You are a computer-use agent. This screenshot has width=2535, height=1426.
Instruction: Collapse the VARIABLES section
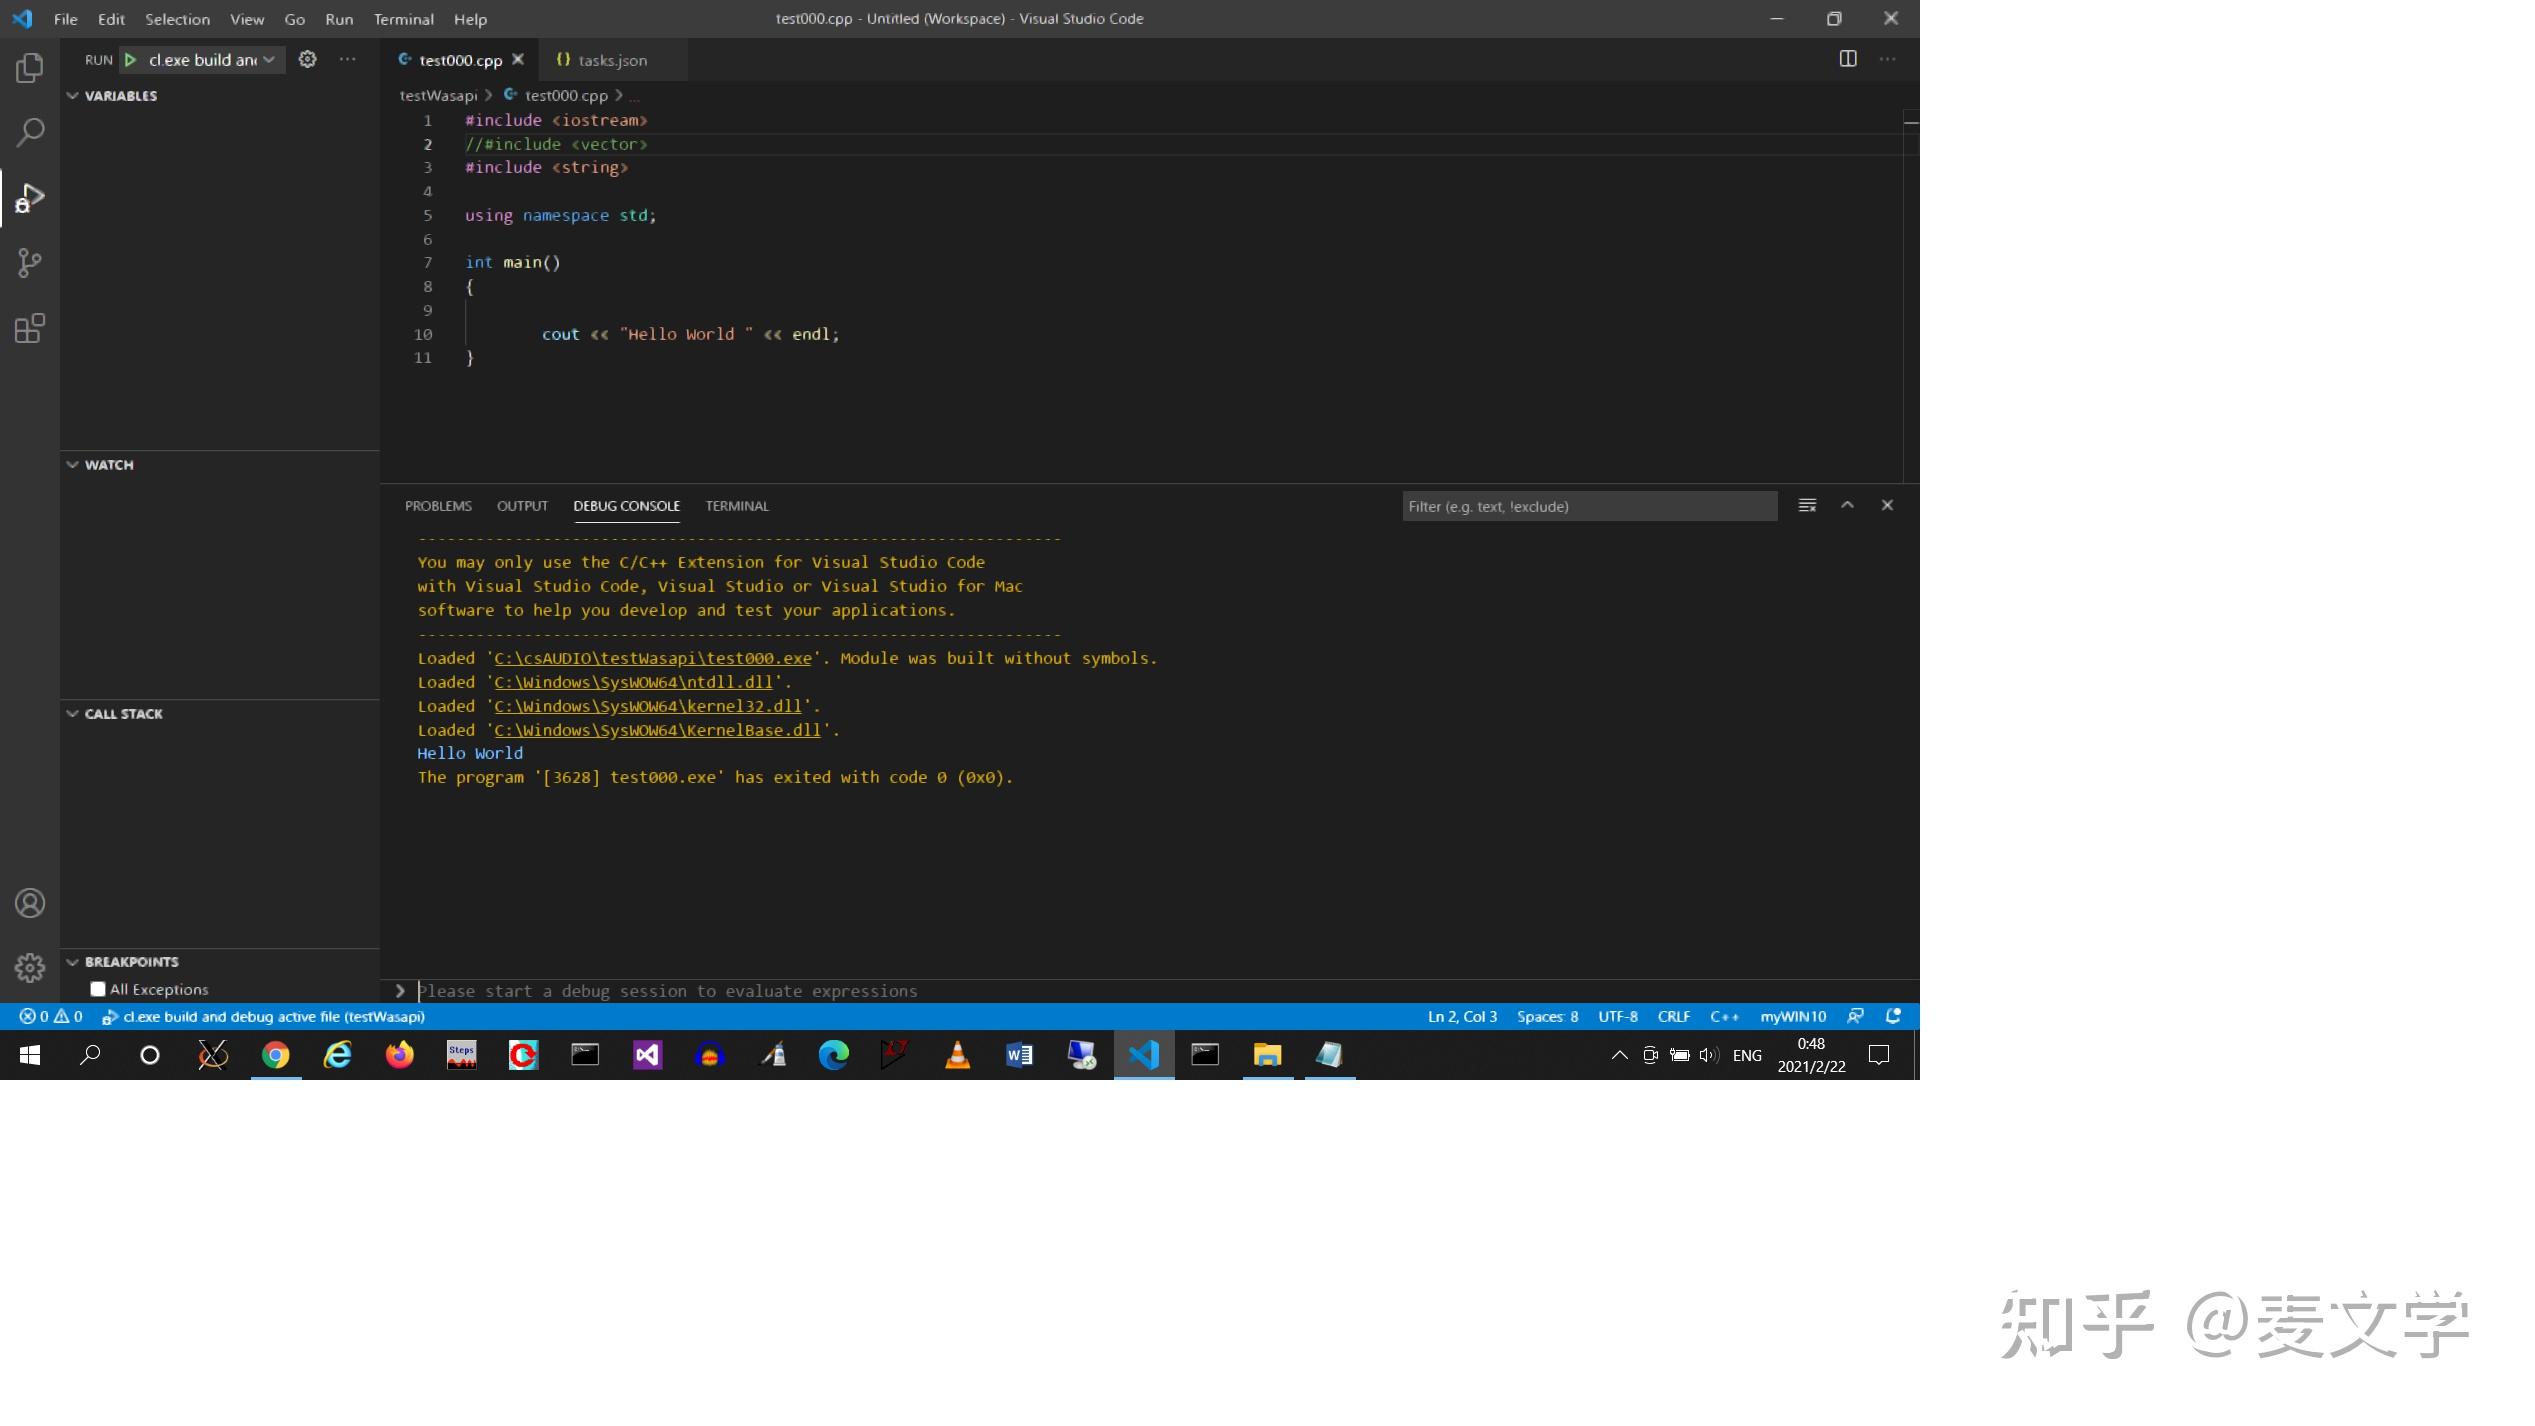tap(72, 95)
